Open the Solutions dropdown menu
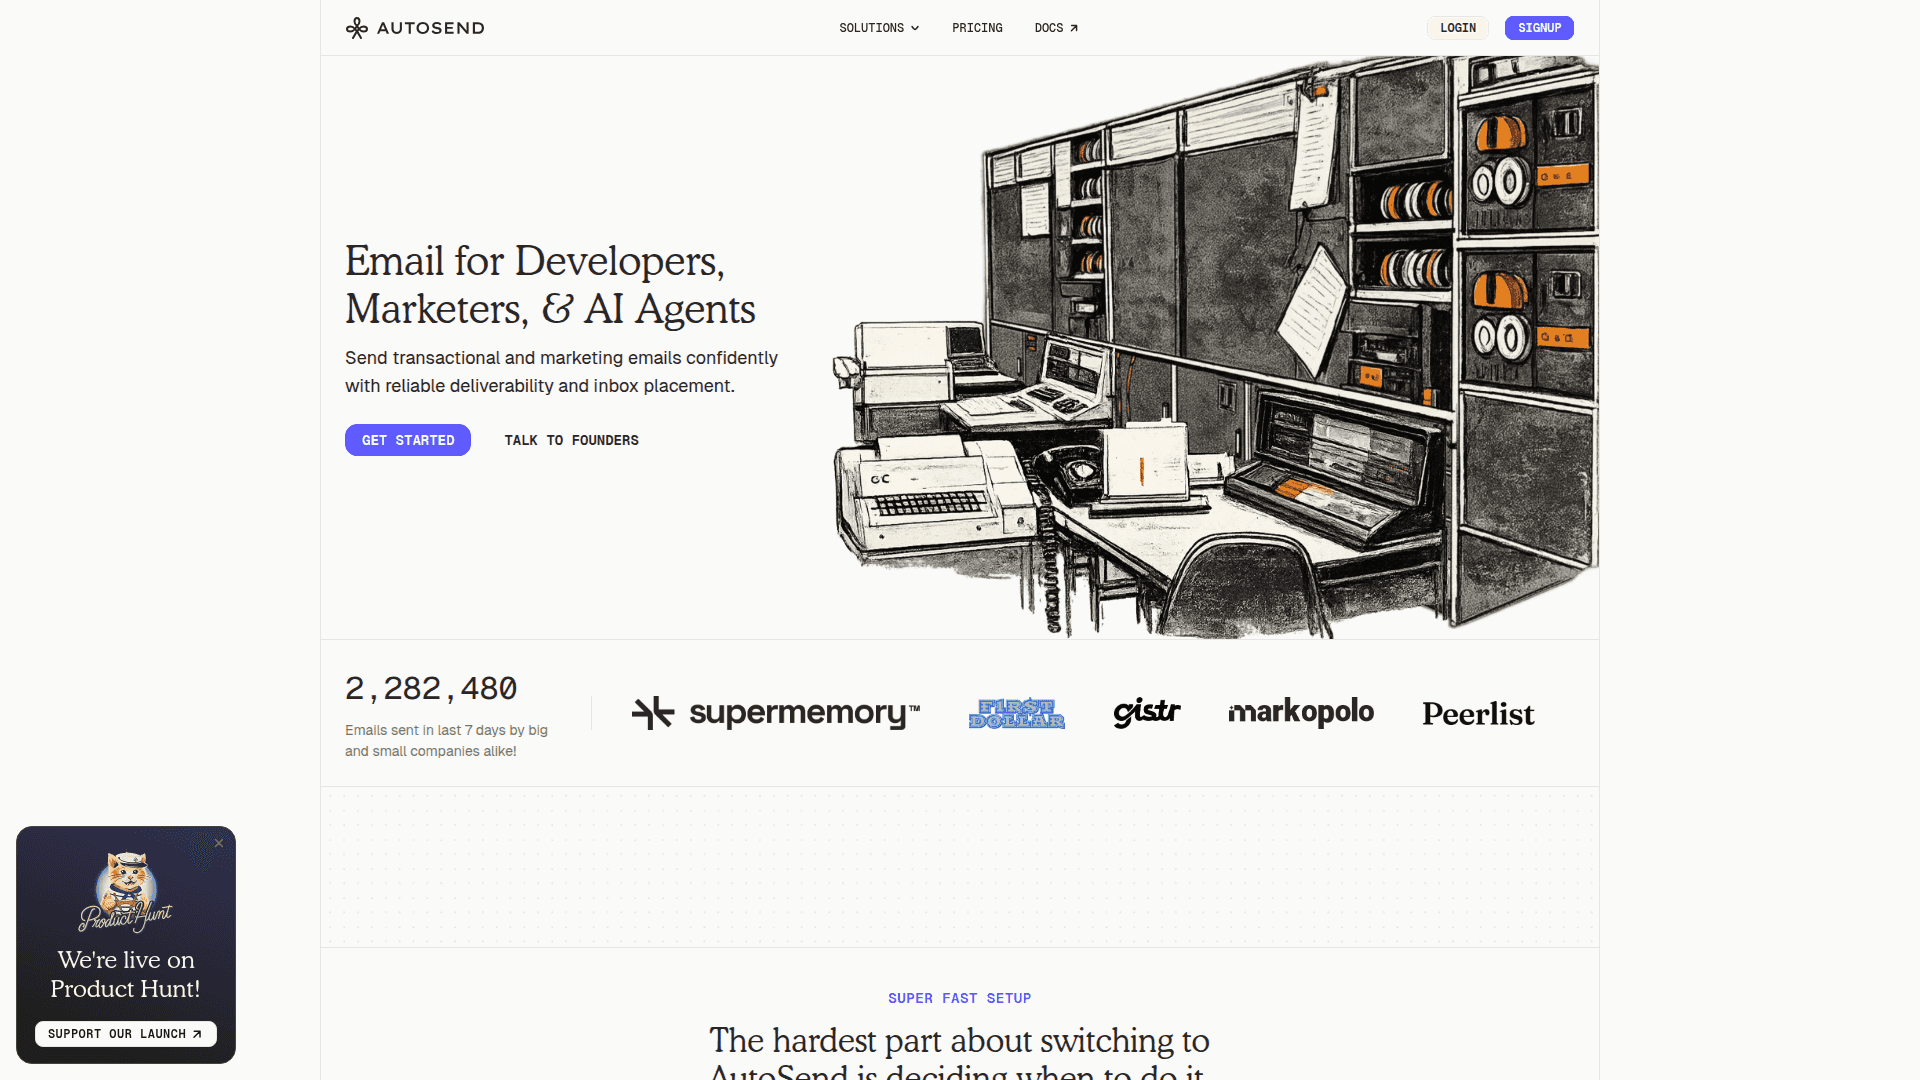The height and width of the screenshot is (1080, 1920). (x=879, y=28)
